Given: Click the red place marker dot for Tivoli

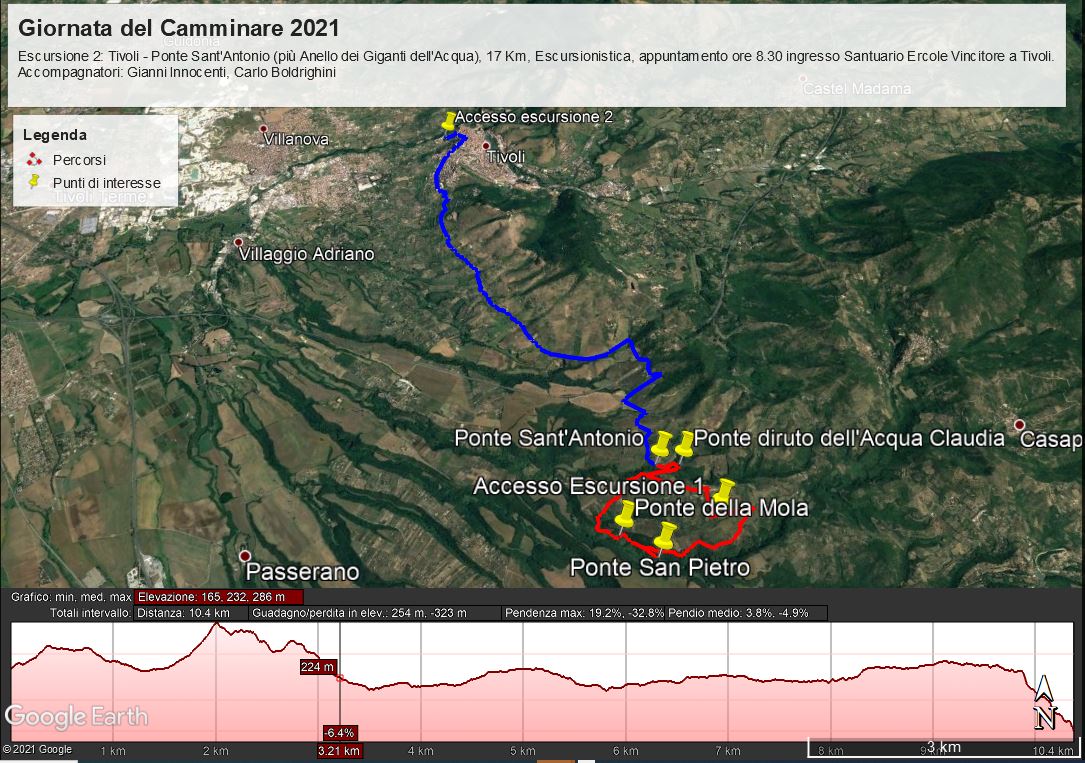Looking at the screenshot, I should tap(486, 146).
